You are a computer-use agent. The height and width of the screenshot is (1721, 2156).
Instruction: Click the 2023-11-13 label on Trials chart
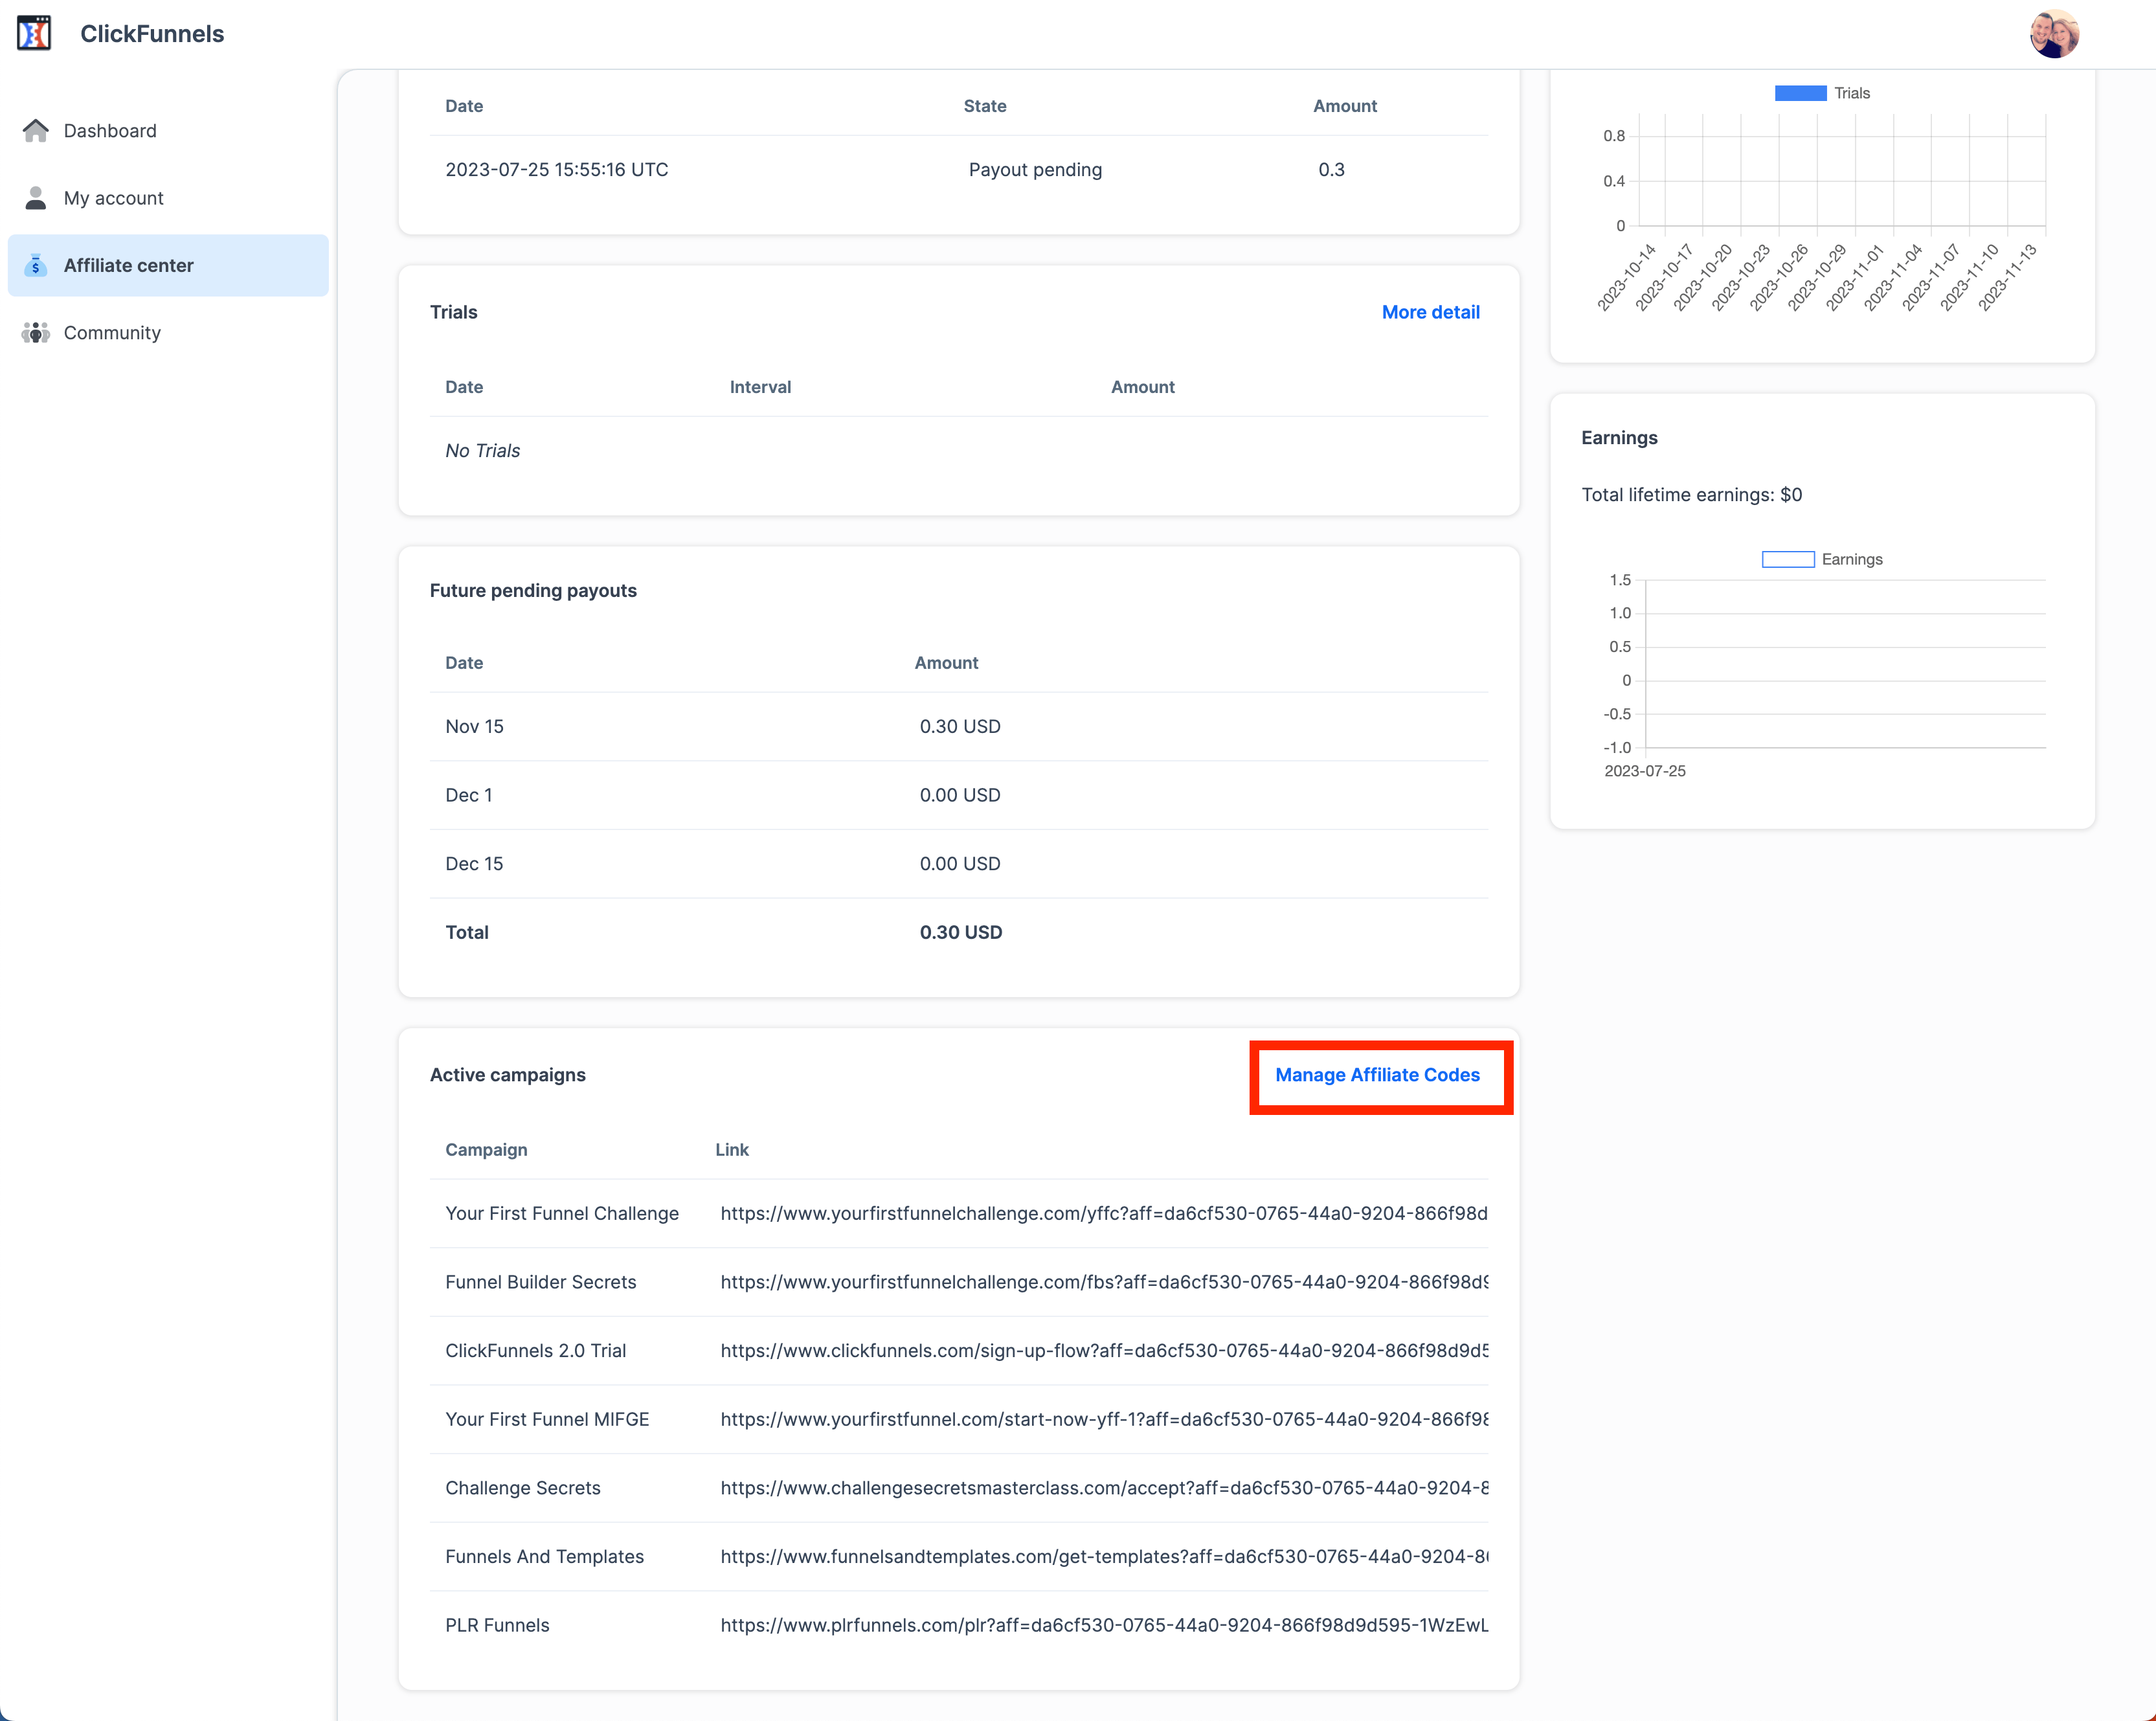pyautogui.click(x=2008, y=278)
